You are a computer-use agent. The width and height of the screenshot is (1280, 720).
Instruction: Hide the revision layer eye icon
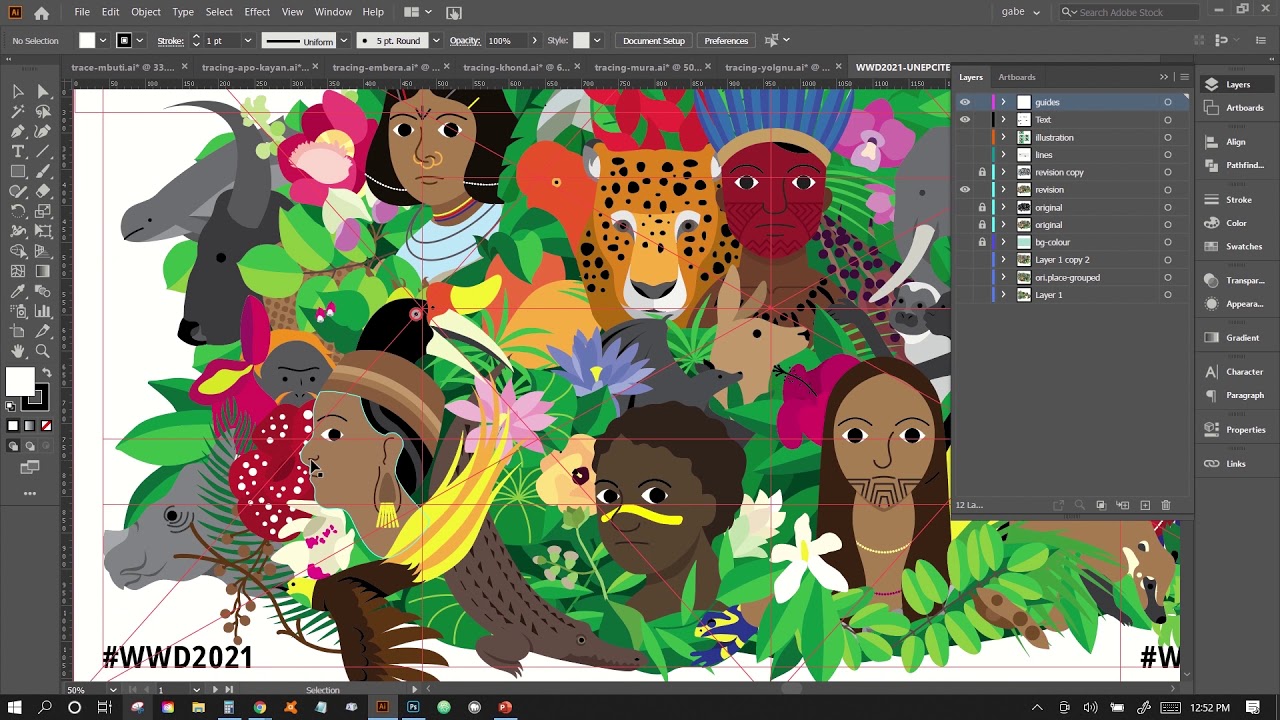[965, 189]
